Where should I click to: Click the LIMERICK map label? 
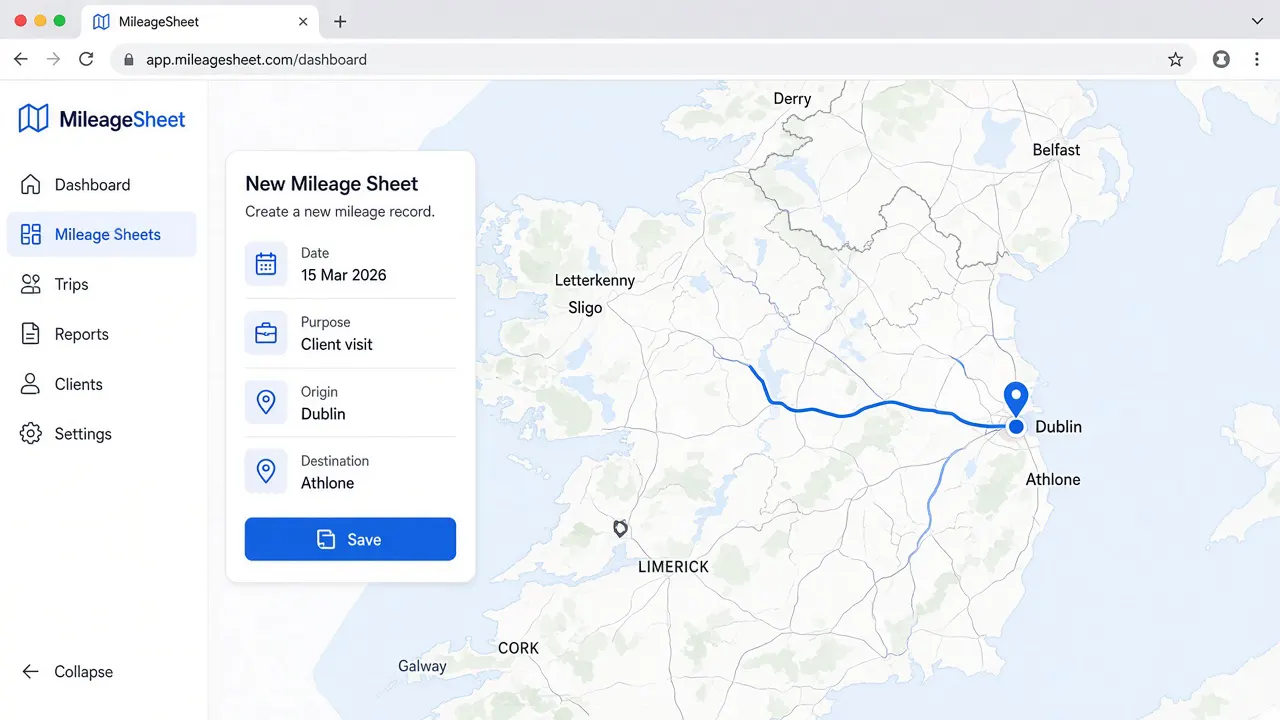(x=673, y=566)
